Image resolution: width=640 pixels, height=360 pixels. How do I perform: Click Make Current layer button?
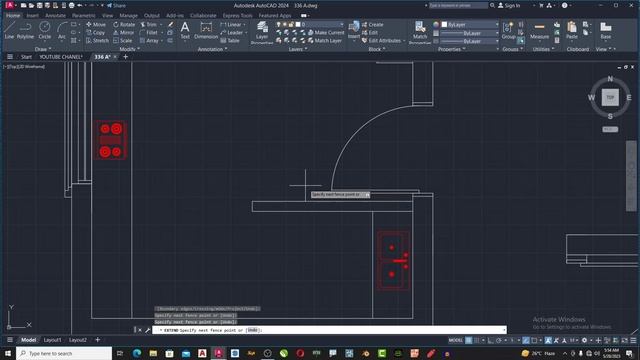tap(326, 33)
